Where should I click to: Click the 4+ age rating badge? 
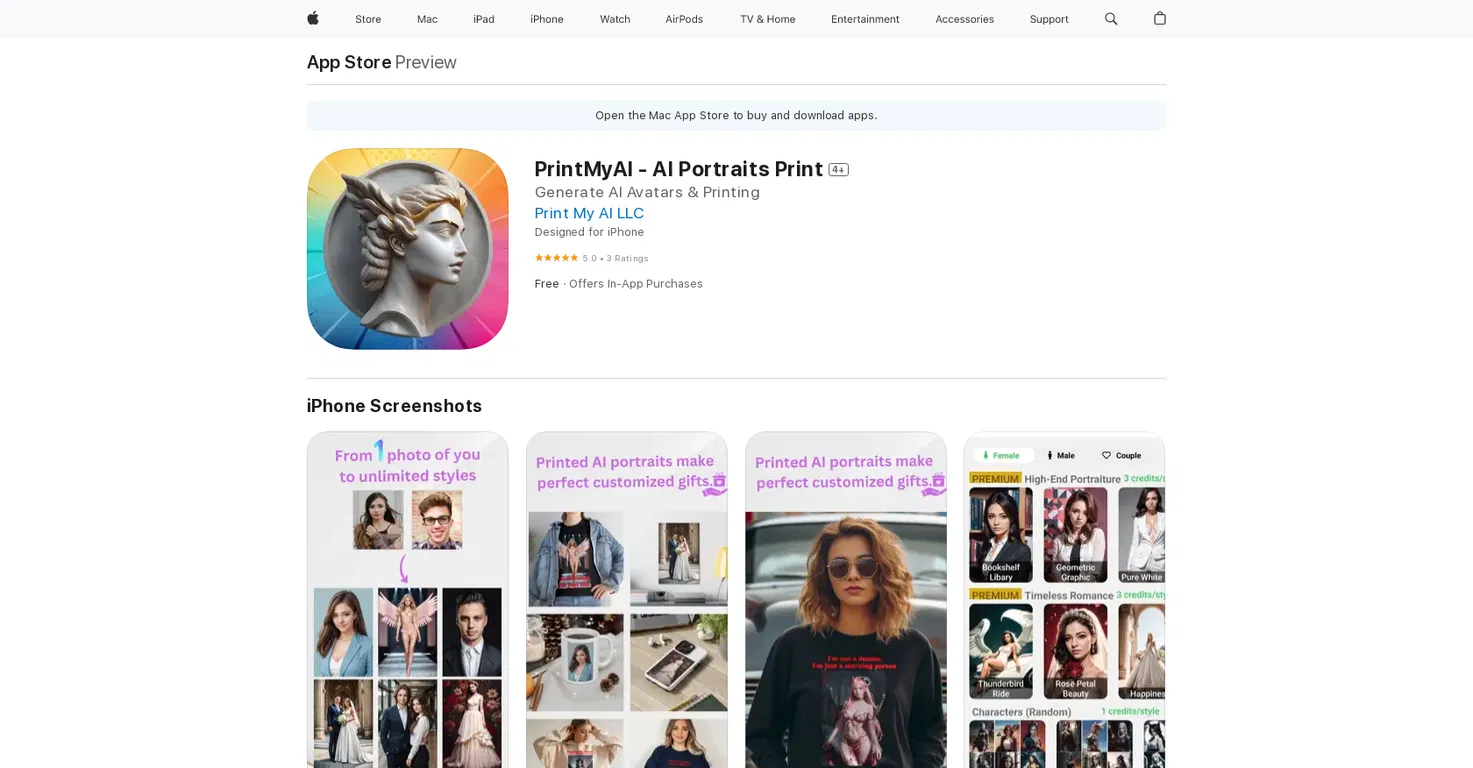pos(838,170)
